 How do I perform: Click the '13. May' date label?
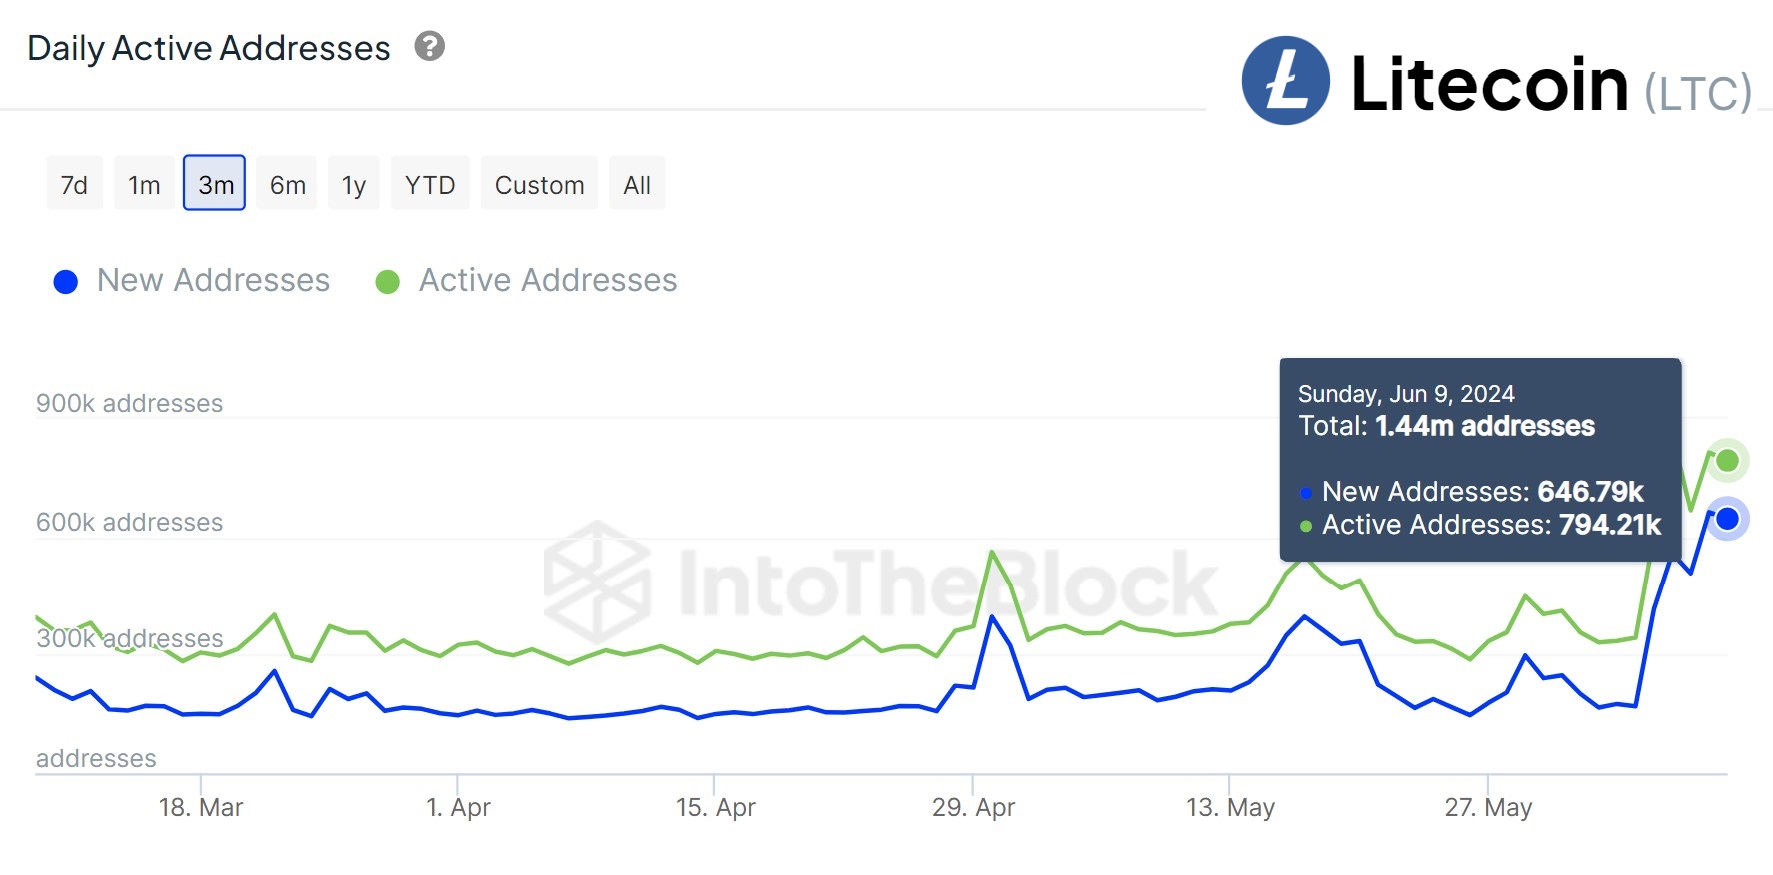(1230, 807)
